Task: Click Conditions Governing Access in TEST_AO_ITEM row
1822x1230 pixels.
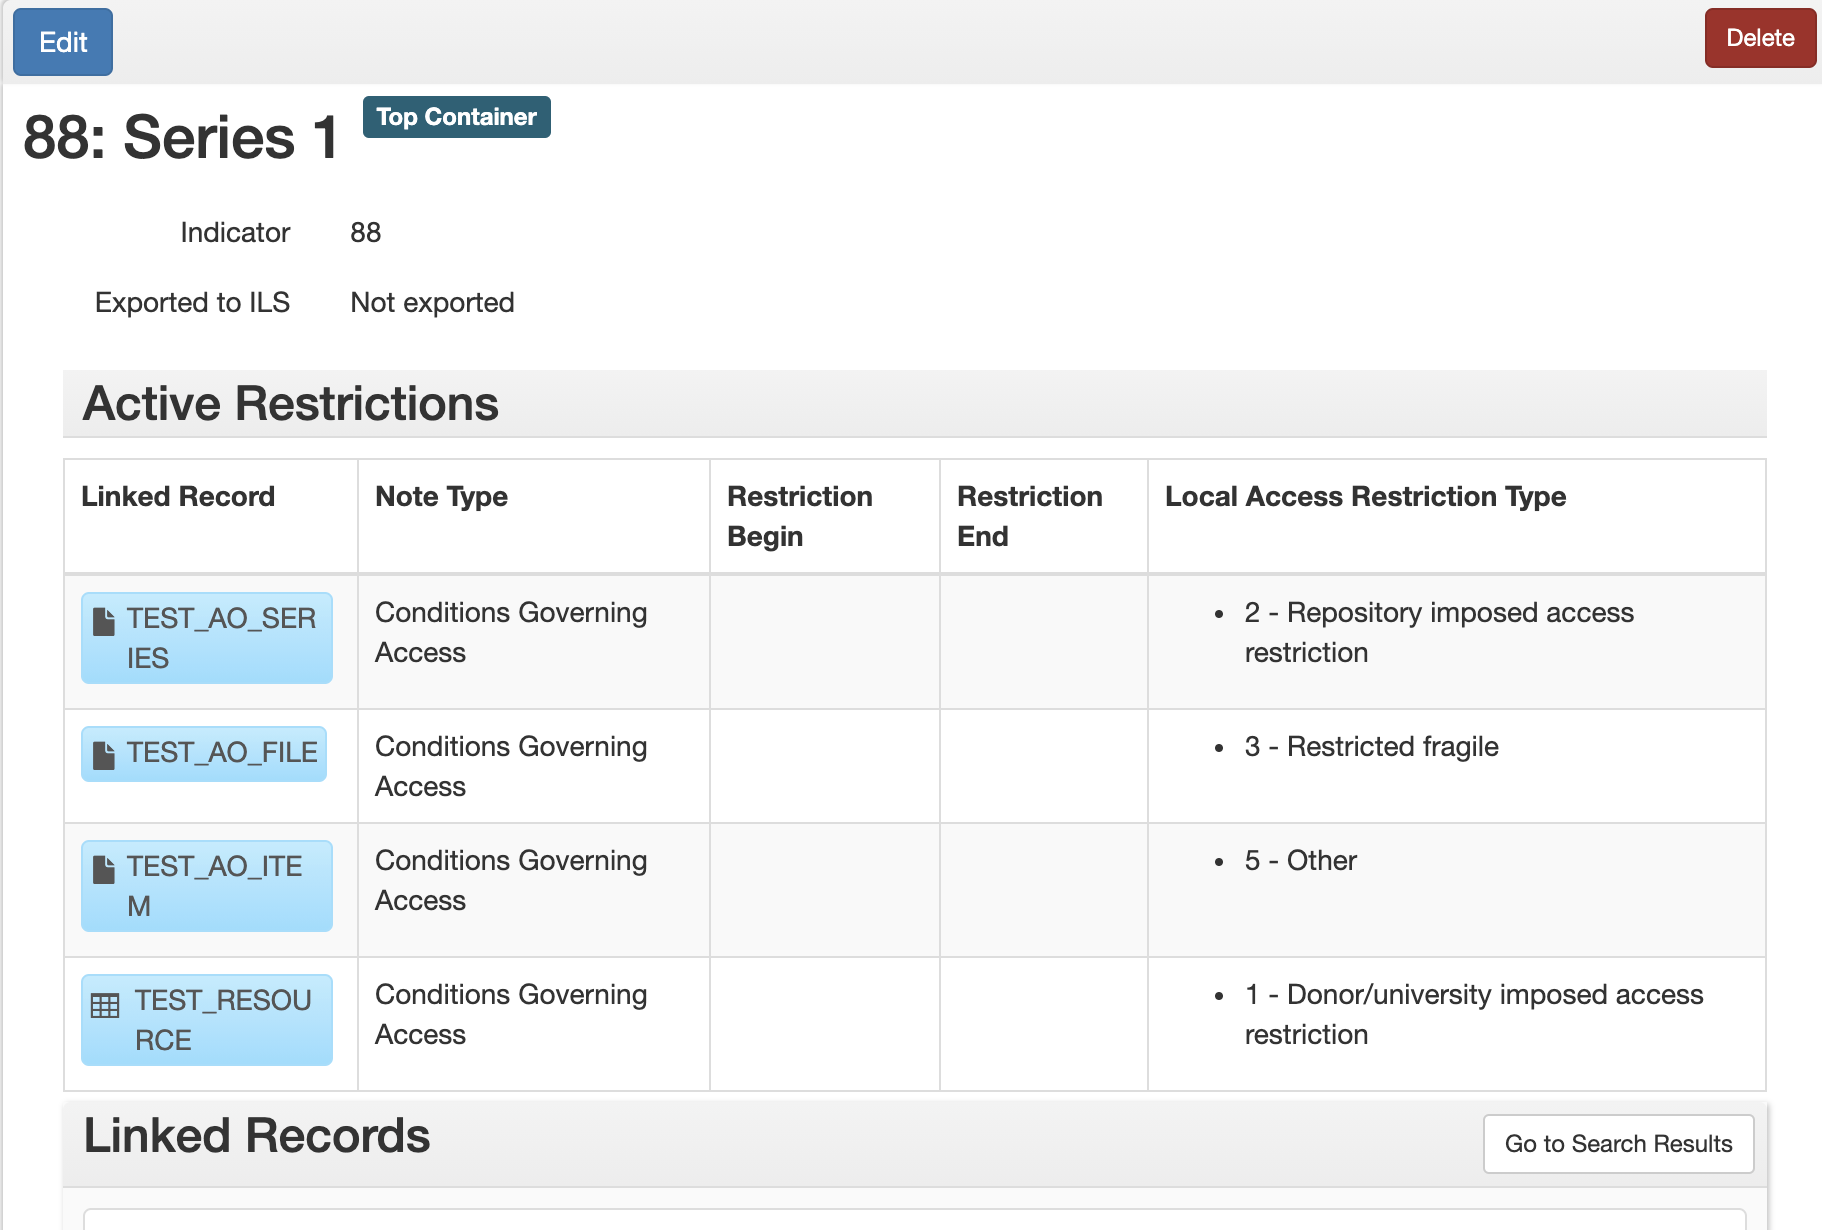Action: coord(511,880)
